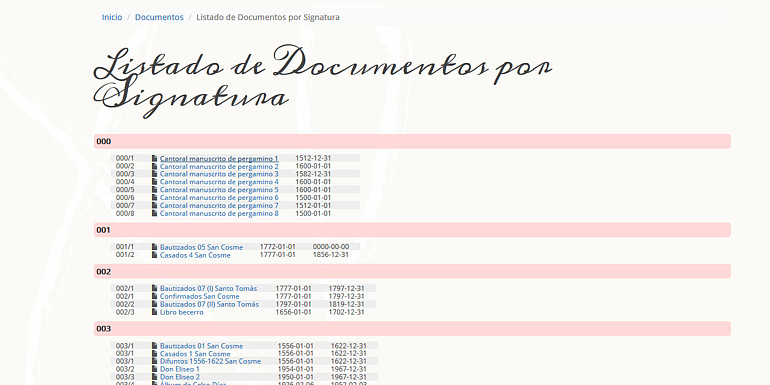This screenshot has width=770, height=385.
Task: Open Casados 4 San Cosme document
Action: (x=195, y=255)
